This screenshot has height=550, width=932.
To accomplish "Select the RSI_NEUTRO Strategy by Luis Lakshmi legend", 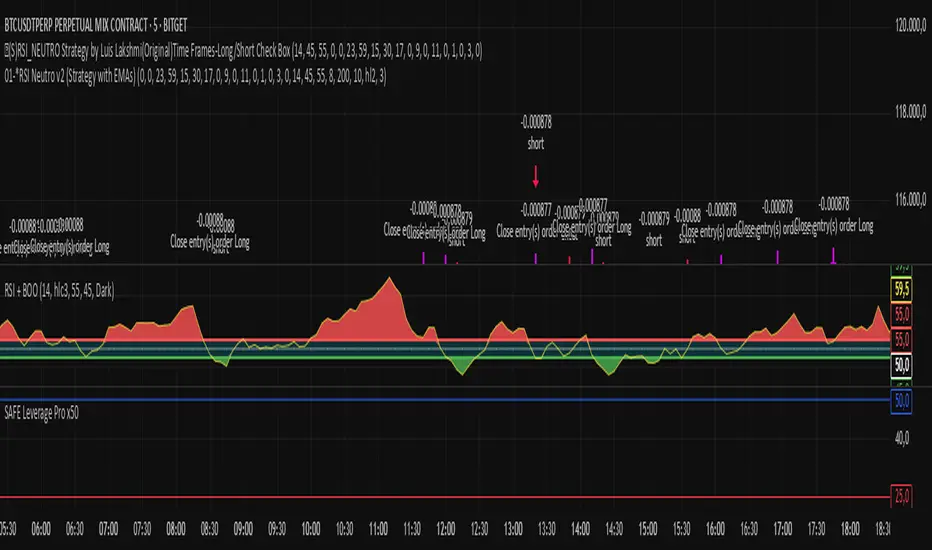I will (243, 51).
